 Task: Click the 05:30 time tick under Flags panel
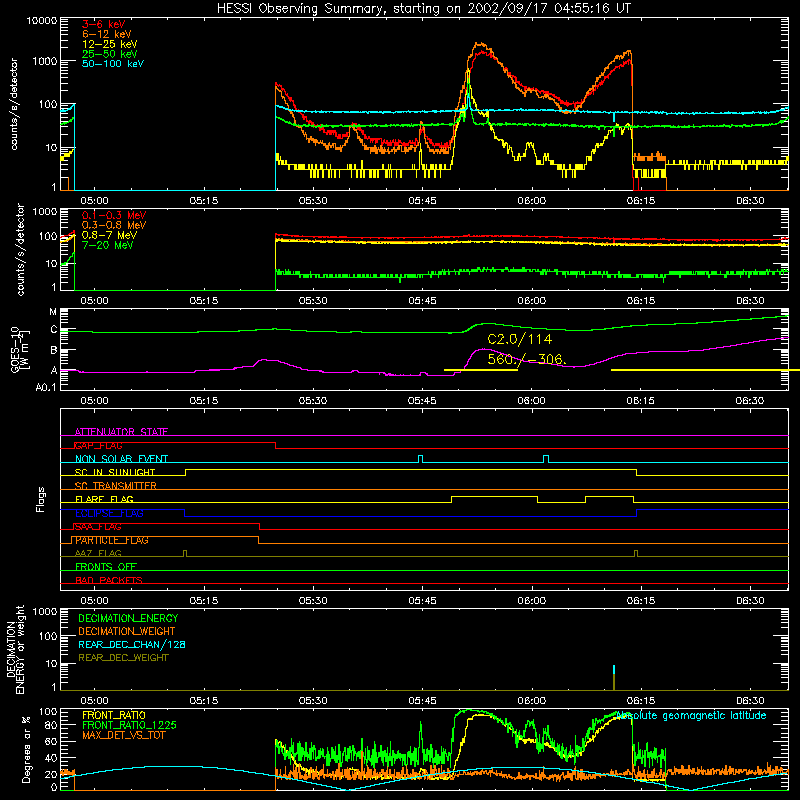313,601
